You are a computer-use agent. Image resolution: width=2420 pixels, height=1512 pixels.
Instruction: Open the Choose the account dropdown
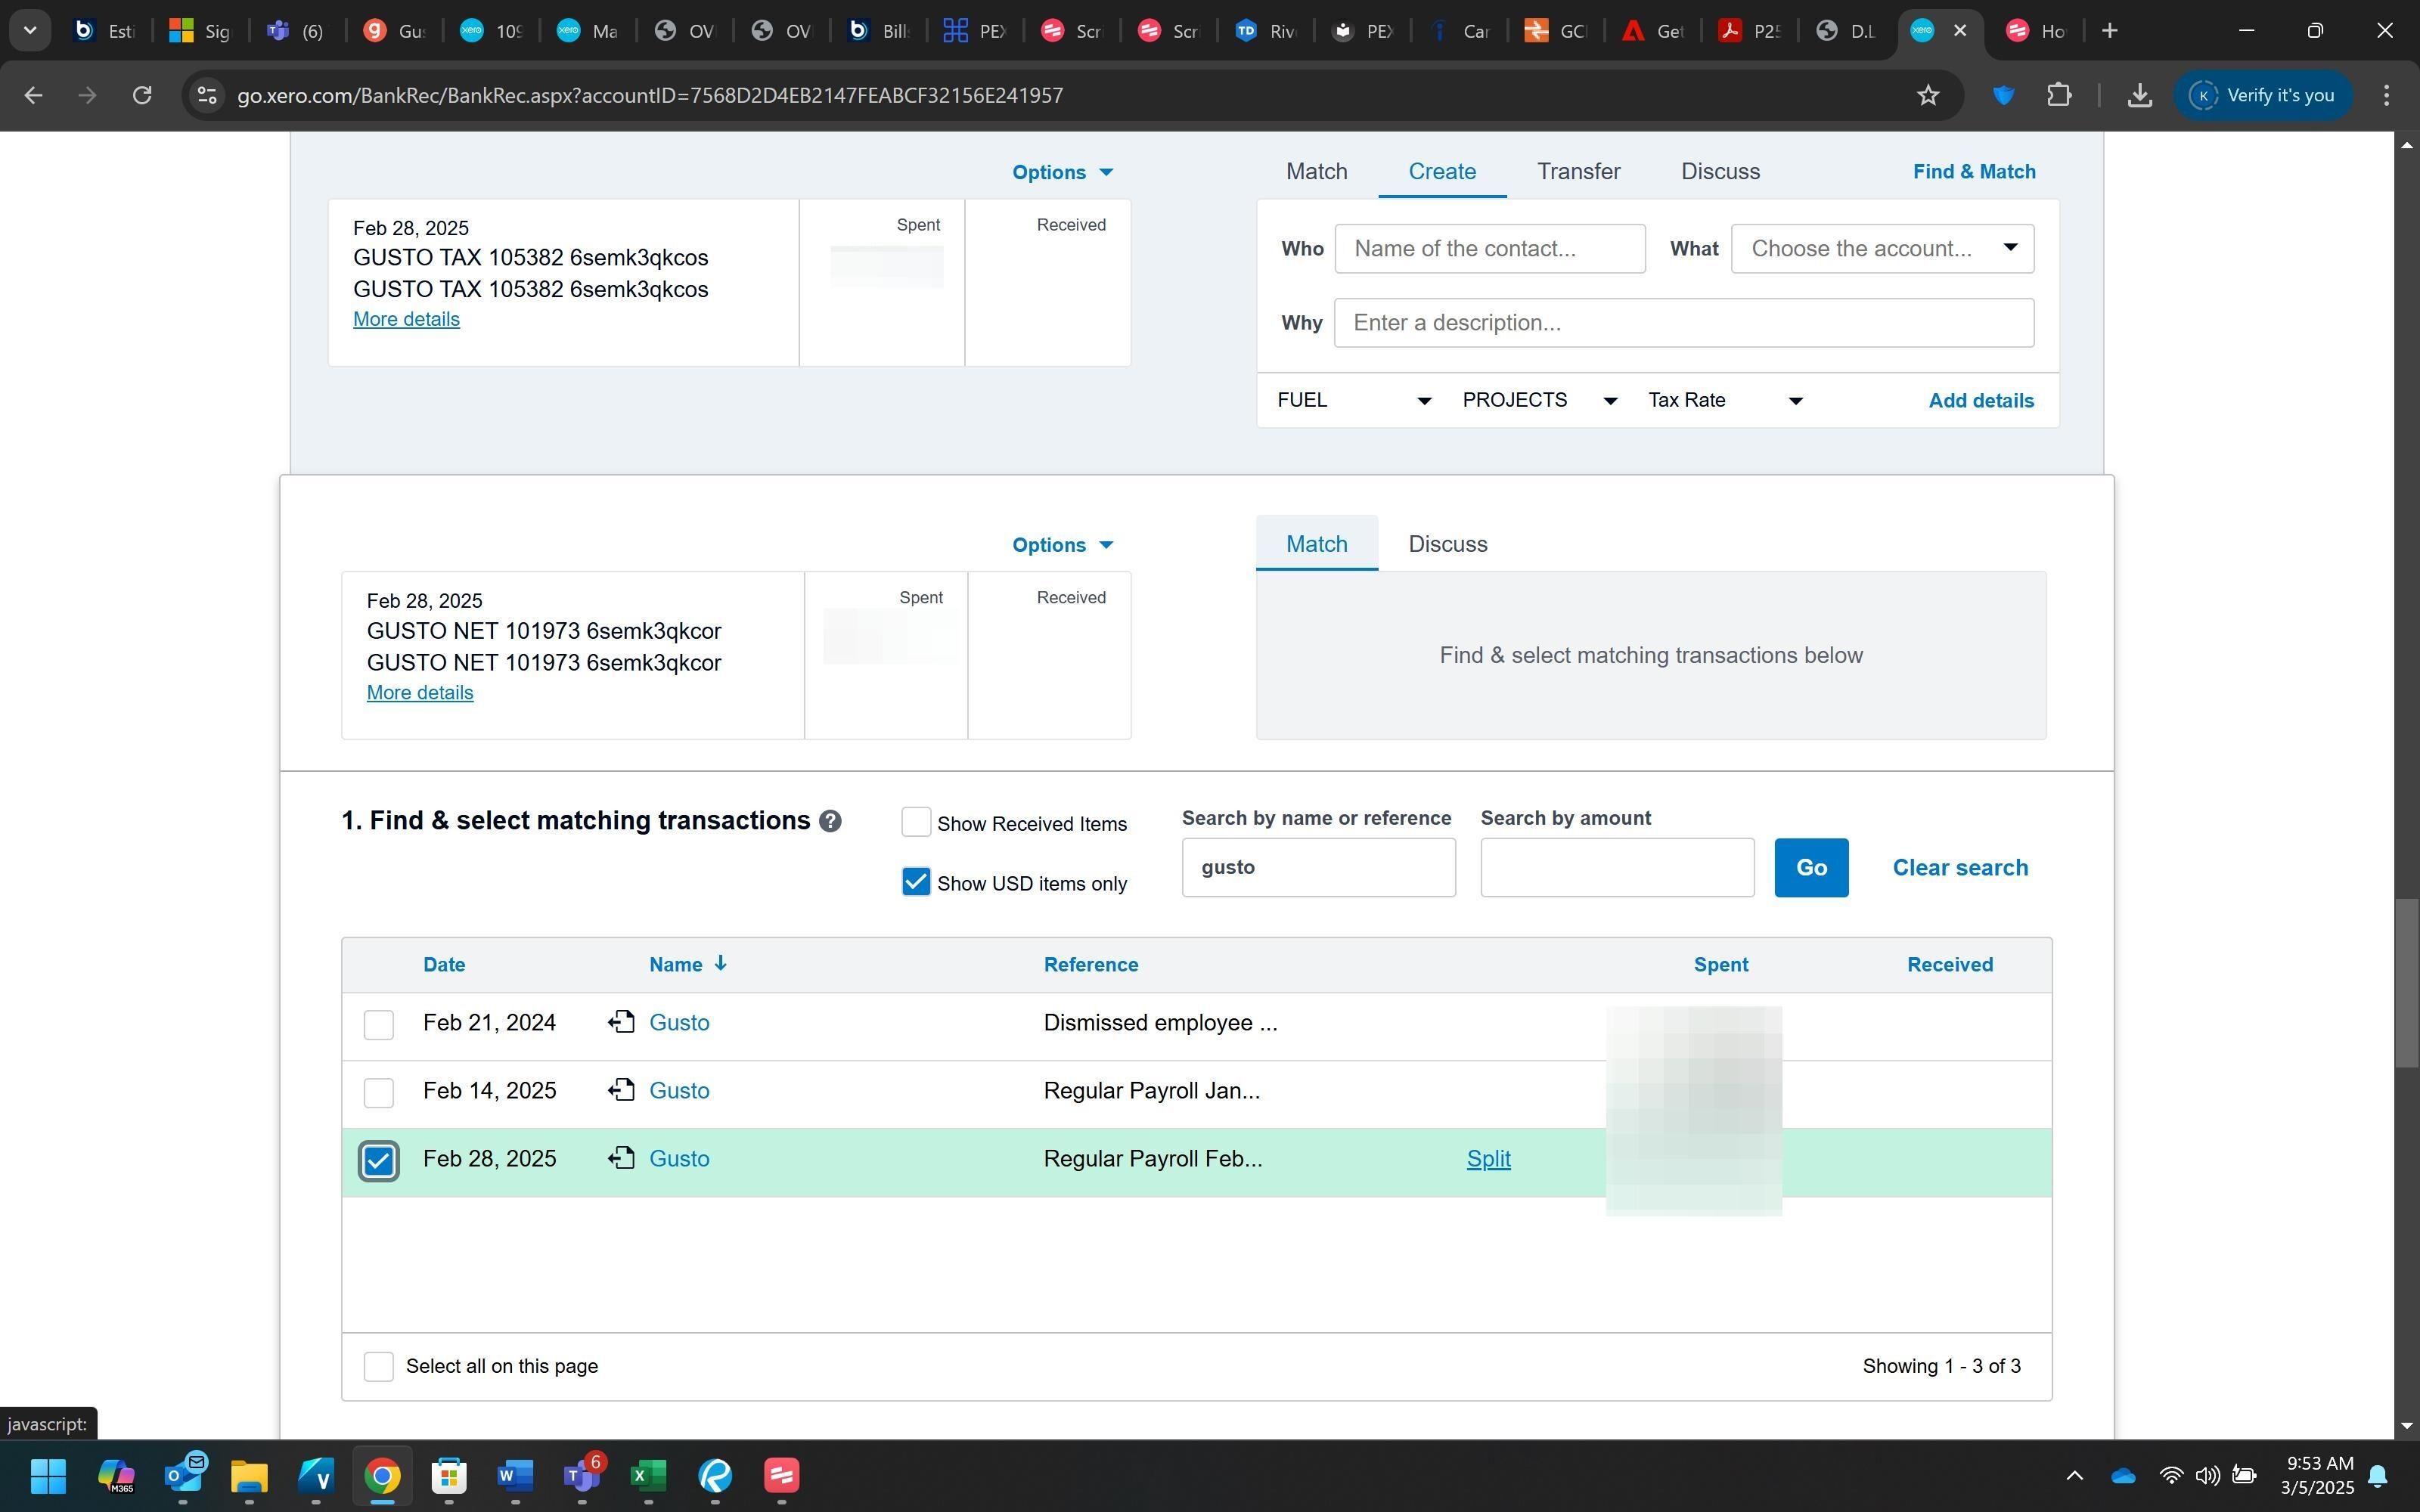(x=1881, y=249)
